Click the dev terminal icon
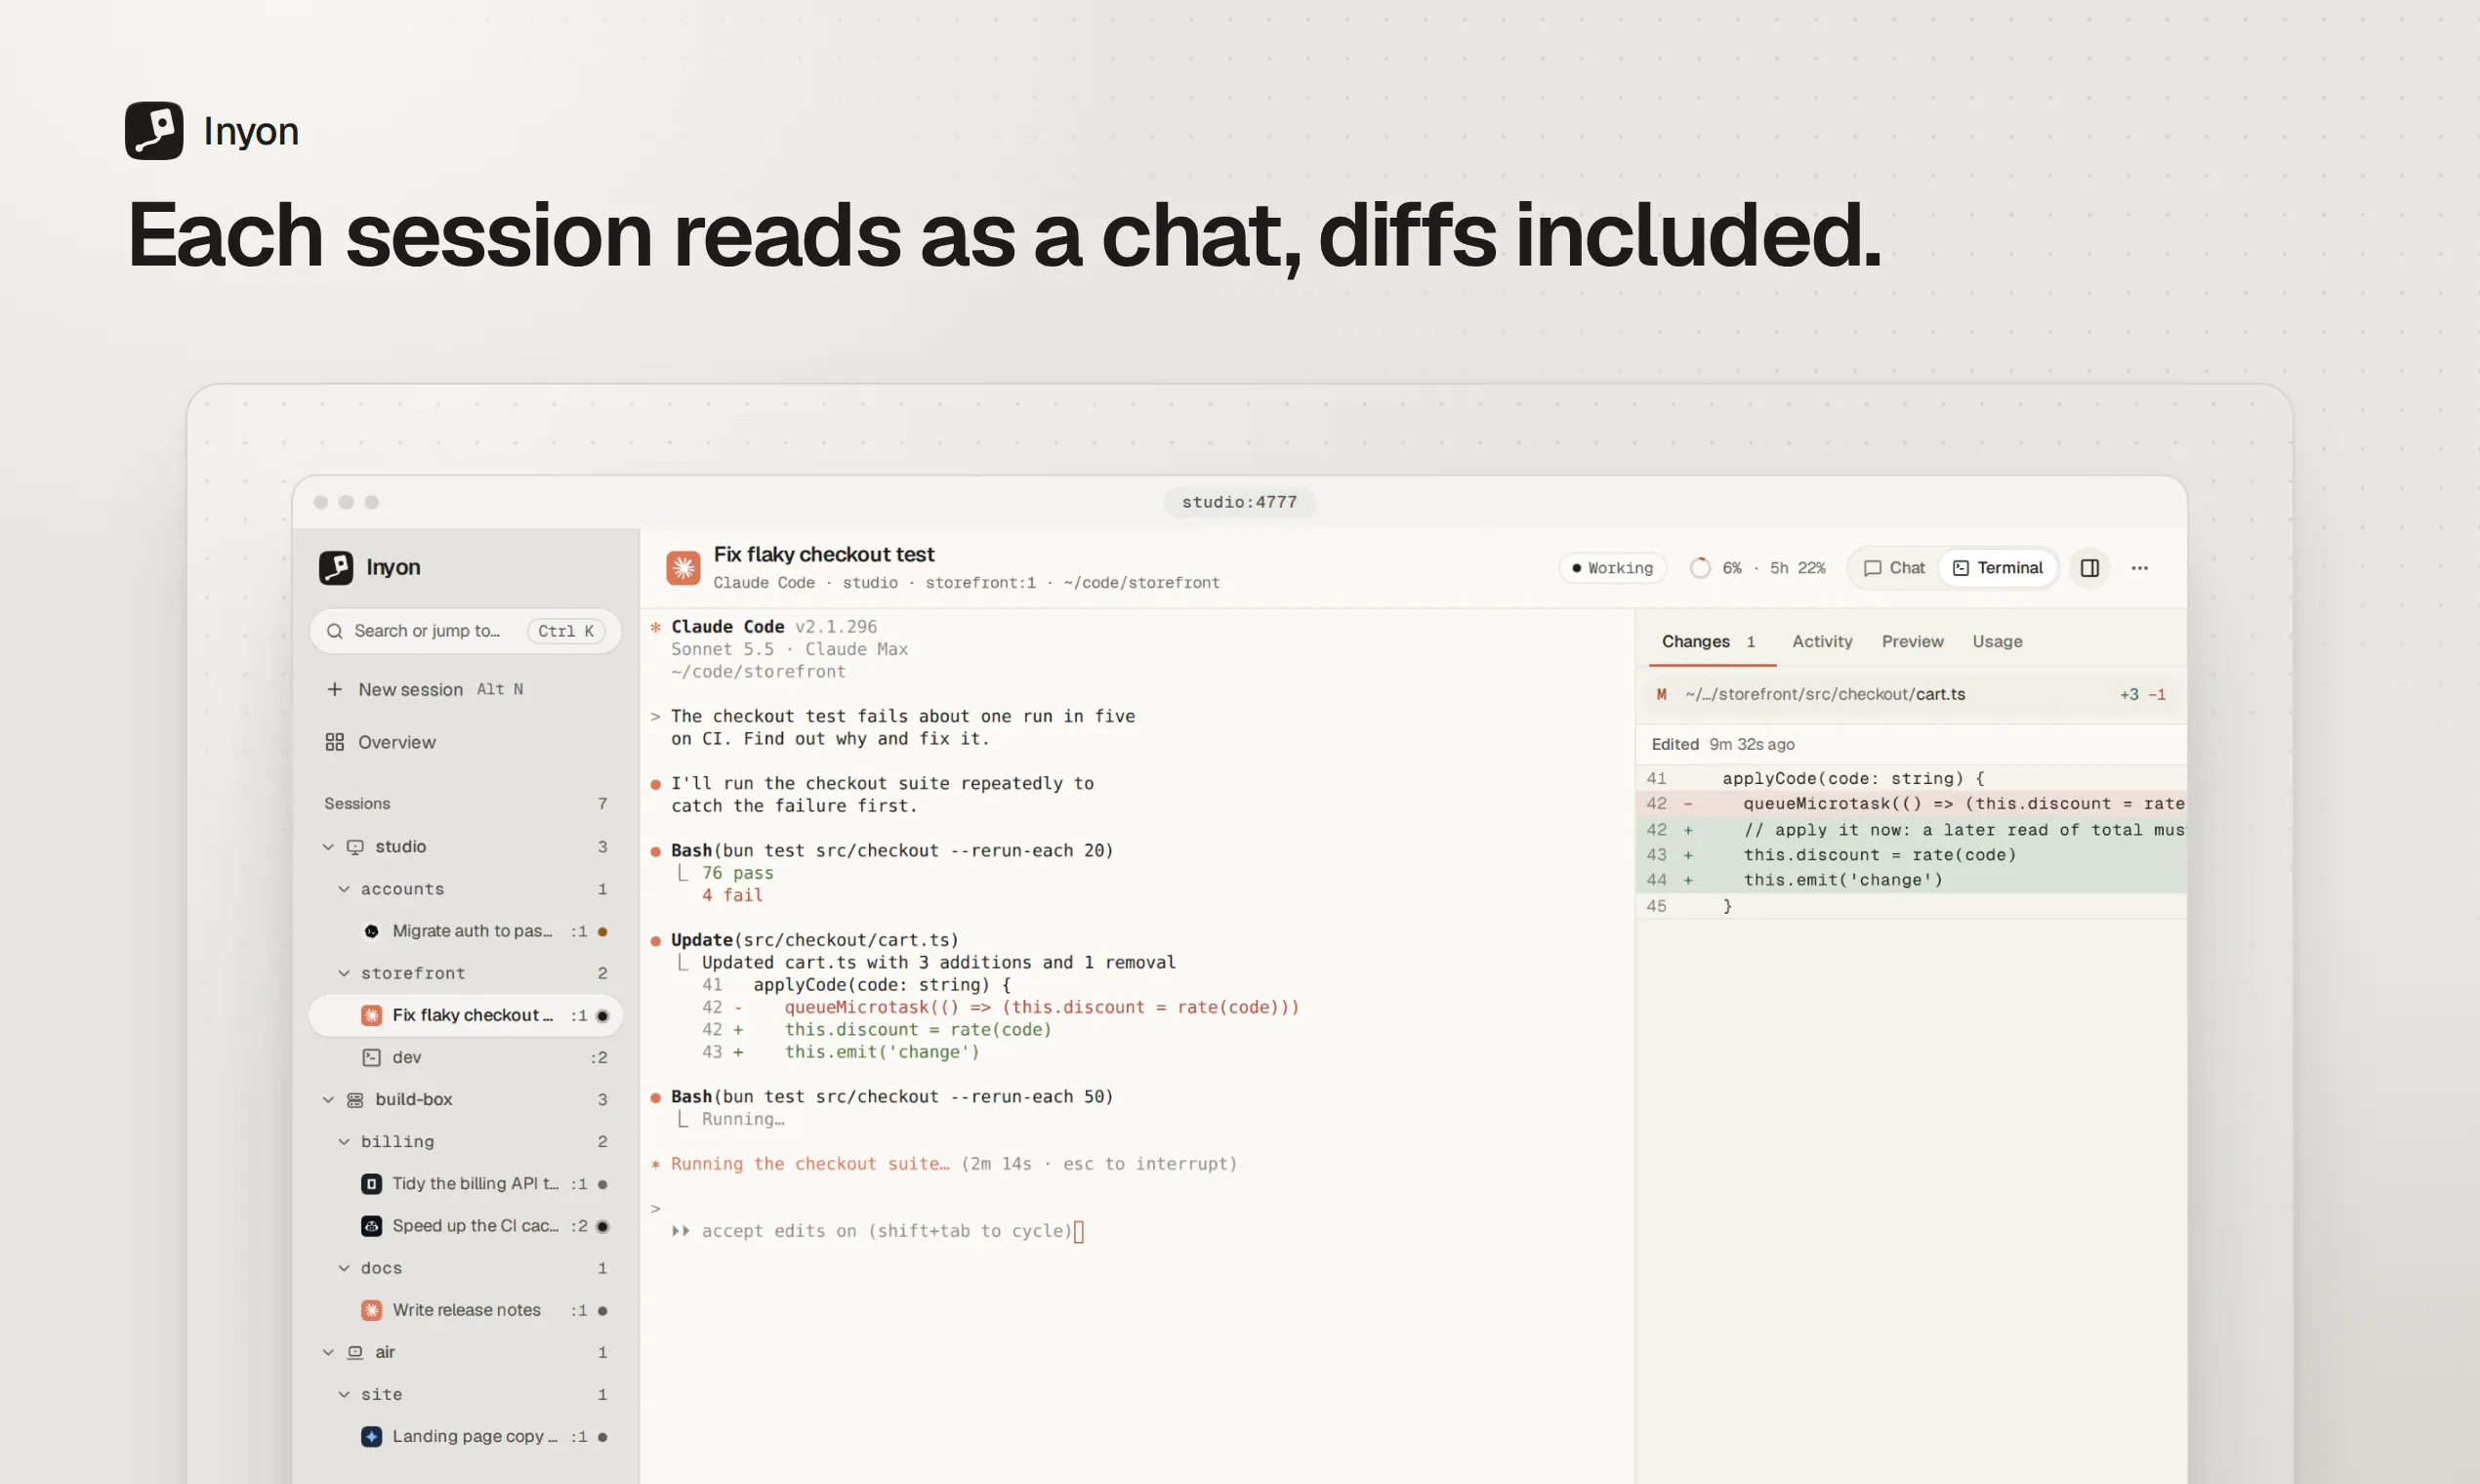 point(371,1057)
